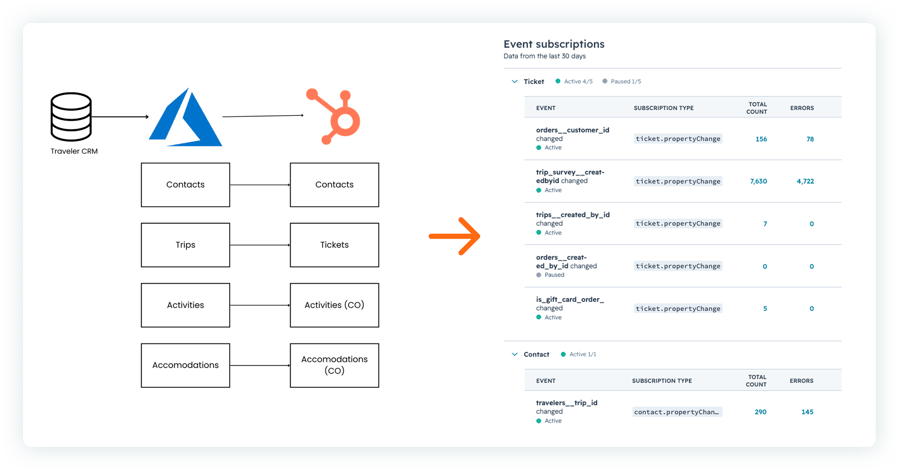
Task: Open travelers__trip_id changed event
Action: [567, 407]
